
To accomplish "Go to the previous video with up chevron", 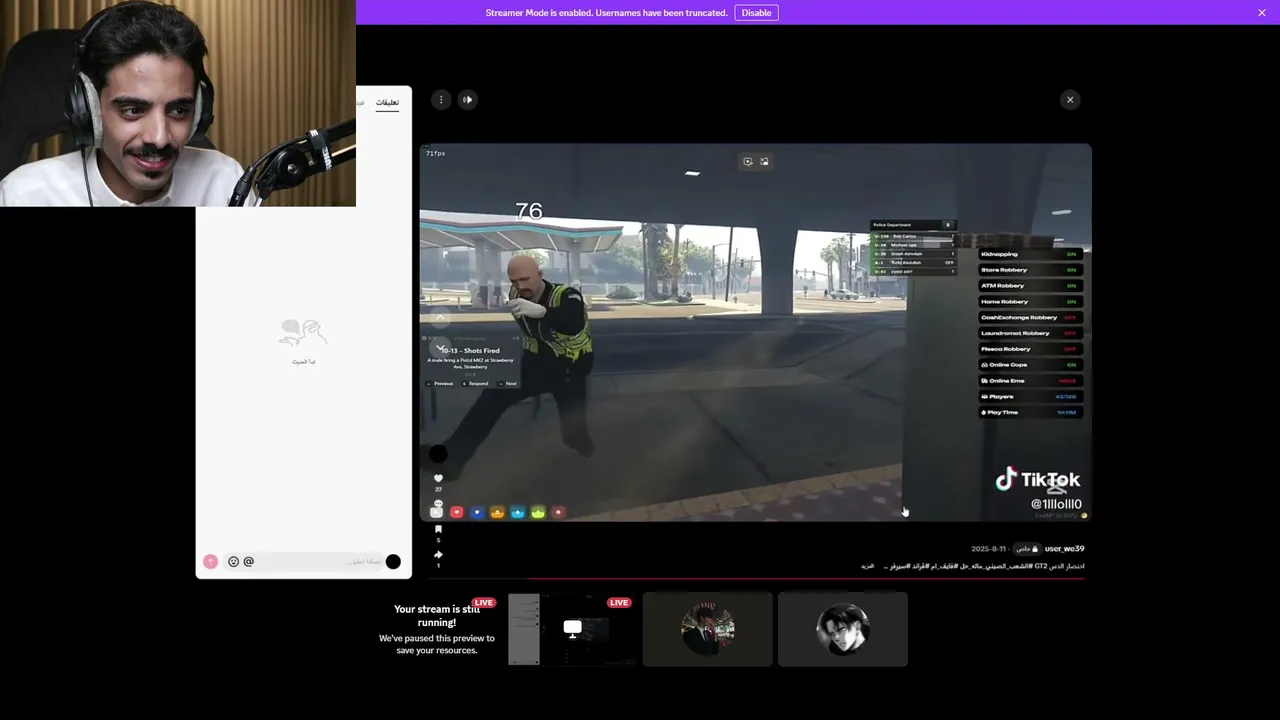I will tap(439, 318).
